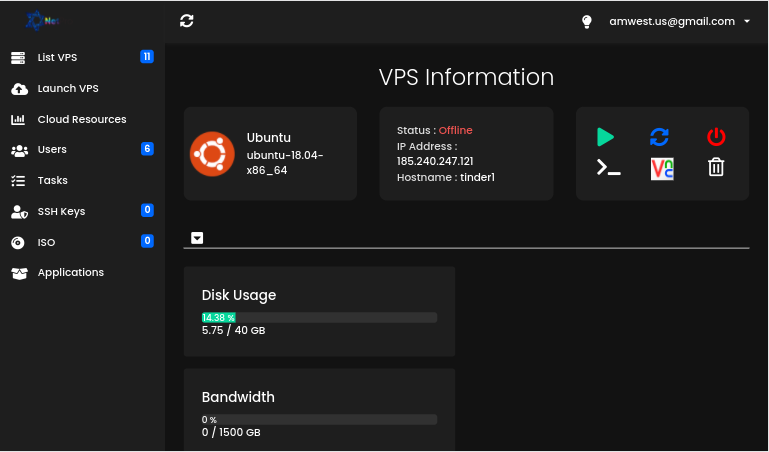Viewport: 769px width, 452px height.
Task: Open SSH Keys section
Action: 61,211
